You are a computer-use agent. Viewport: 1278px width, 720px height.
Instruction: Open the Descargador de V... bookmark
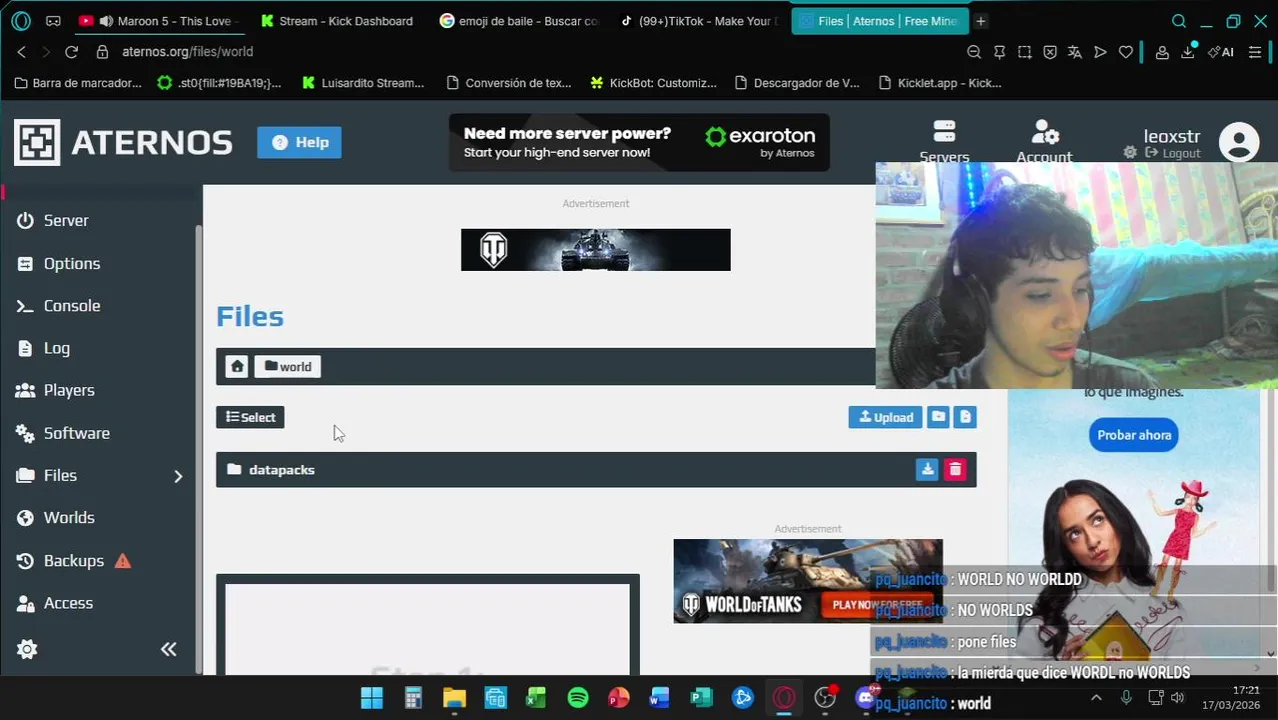point(797,83)
